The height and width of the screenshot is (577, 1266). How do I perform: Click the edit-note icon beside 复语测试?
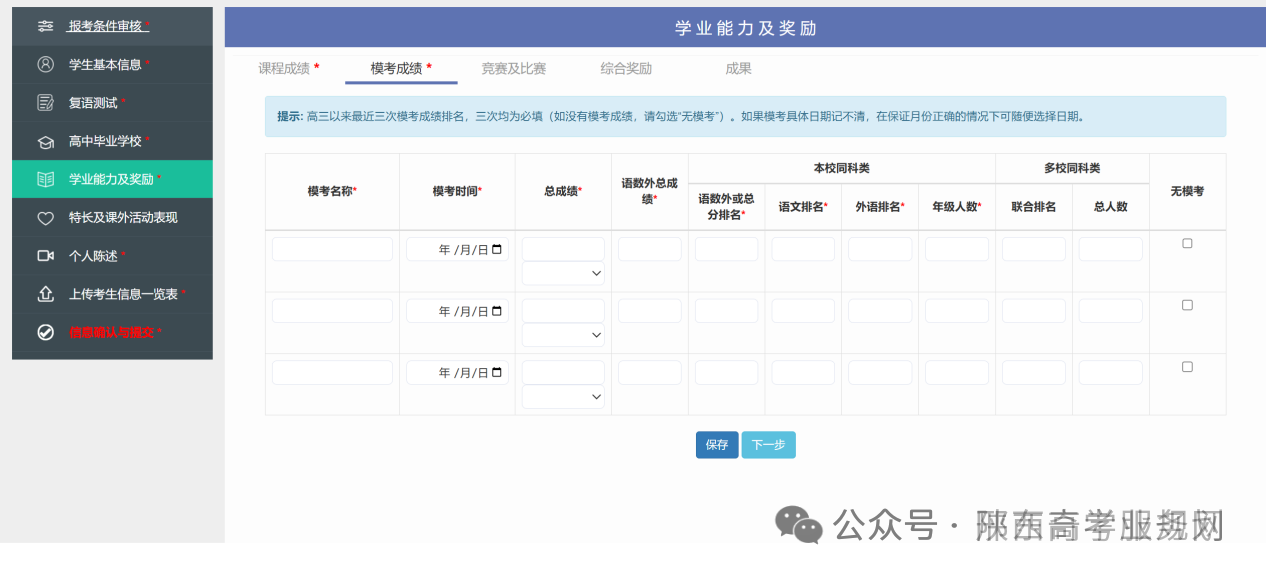tap(45, 103)
